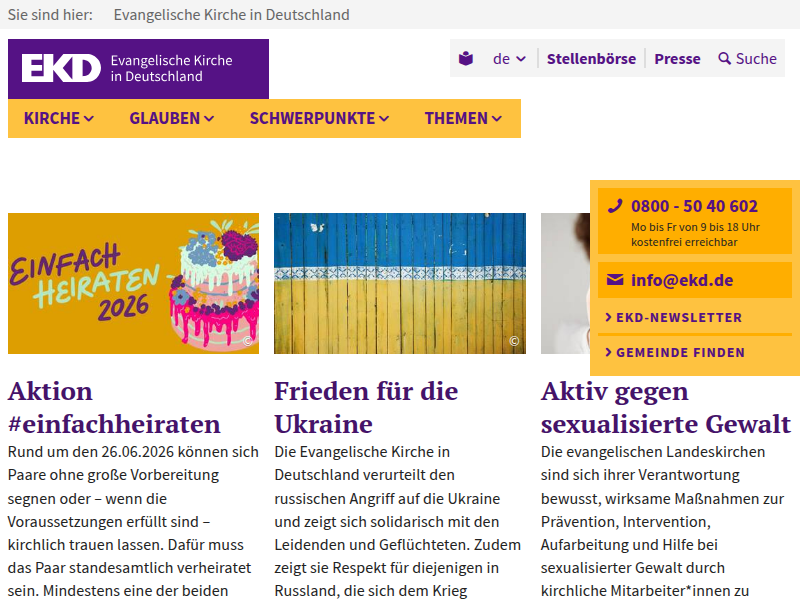Open the Stellenbörse link

(591, 59)
